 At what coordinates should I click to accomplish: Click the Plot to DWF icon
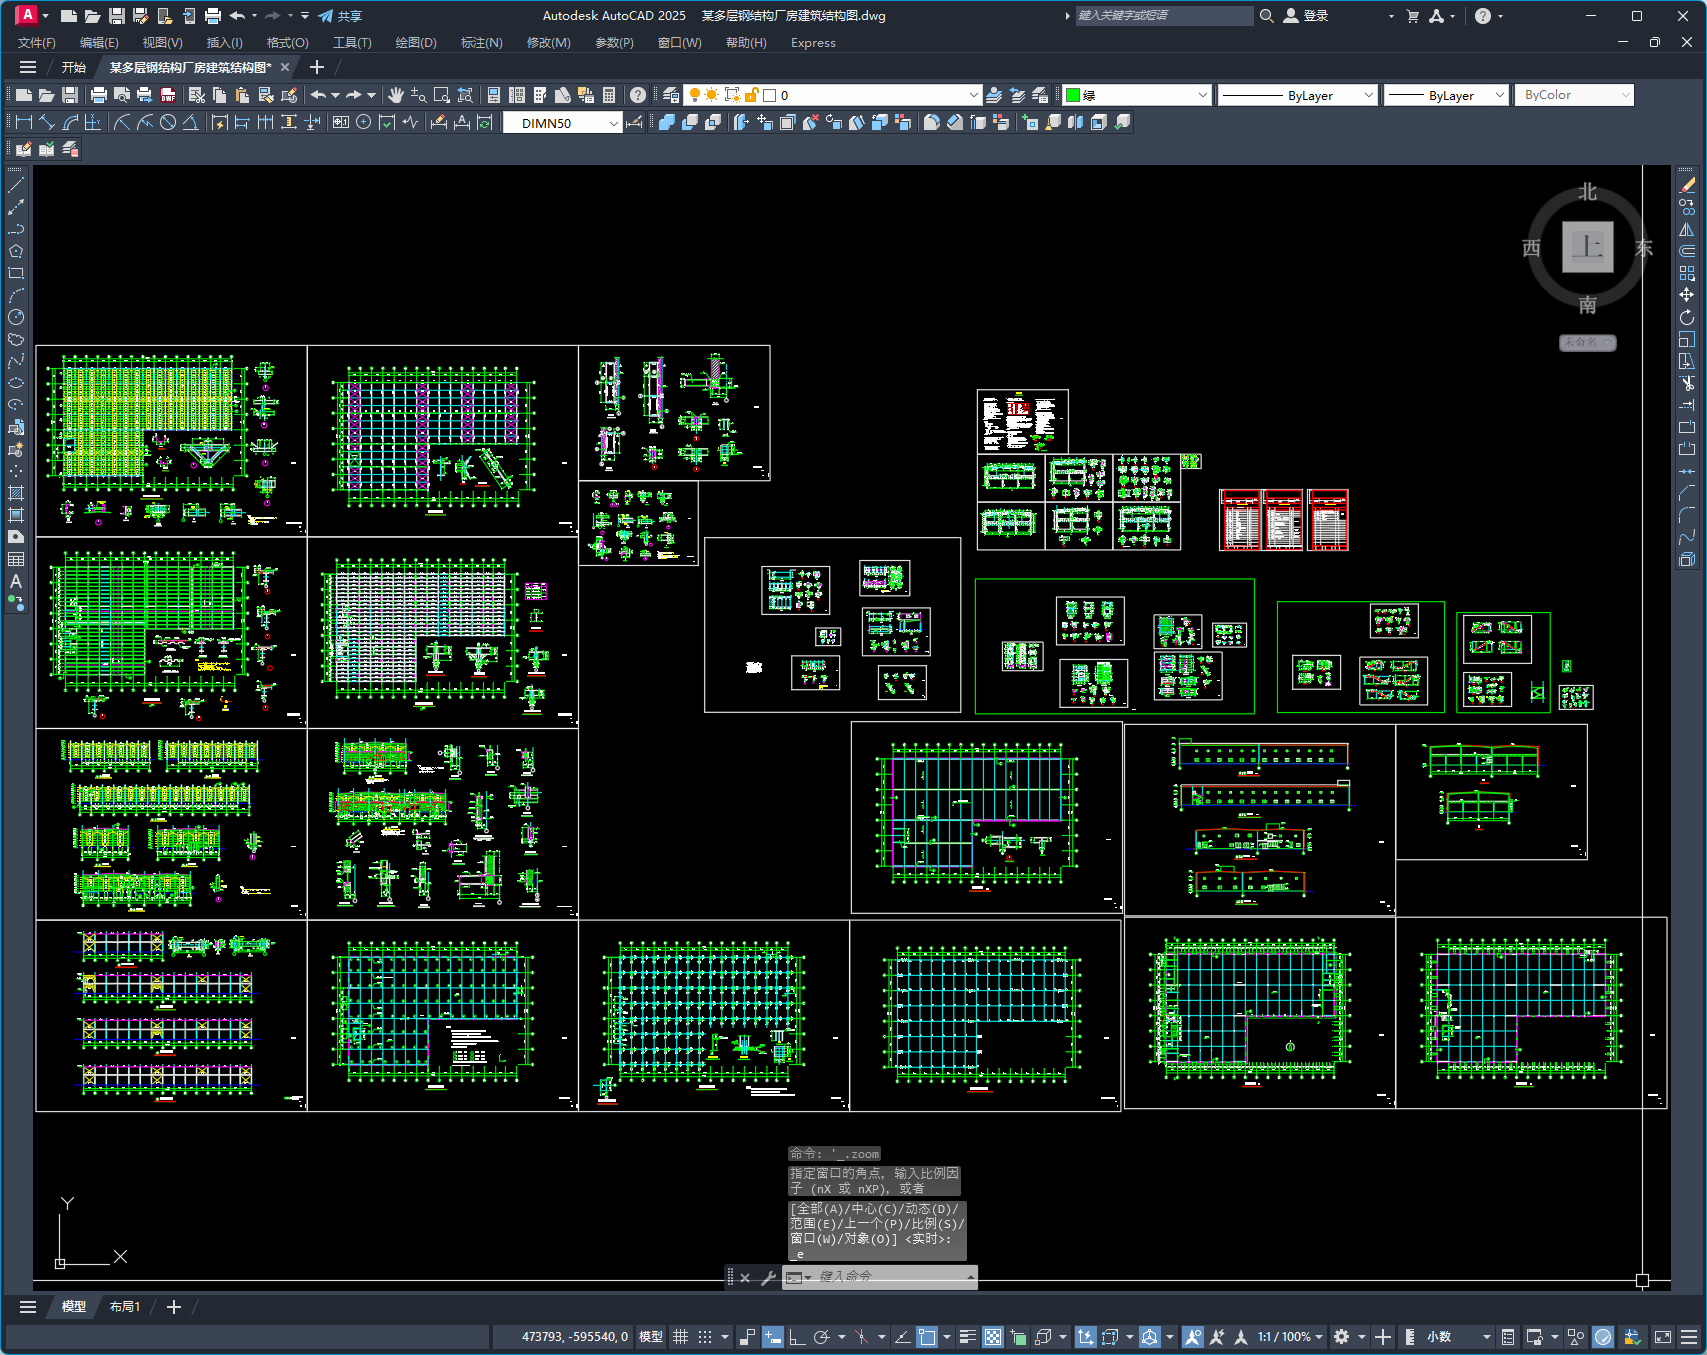(x=168, y=95)
